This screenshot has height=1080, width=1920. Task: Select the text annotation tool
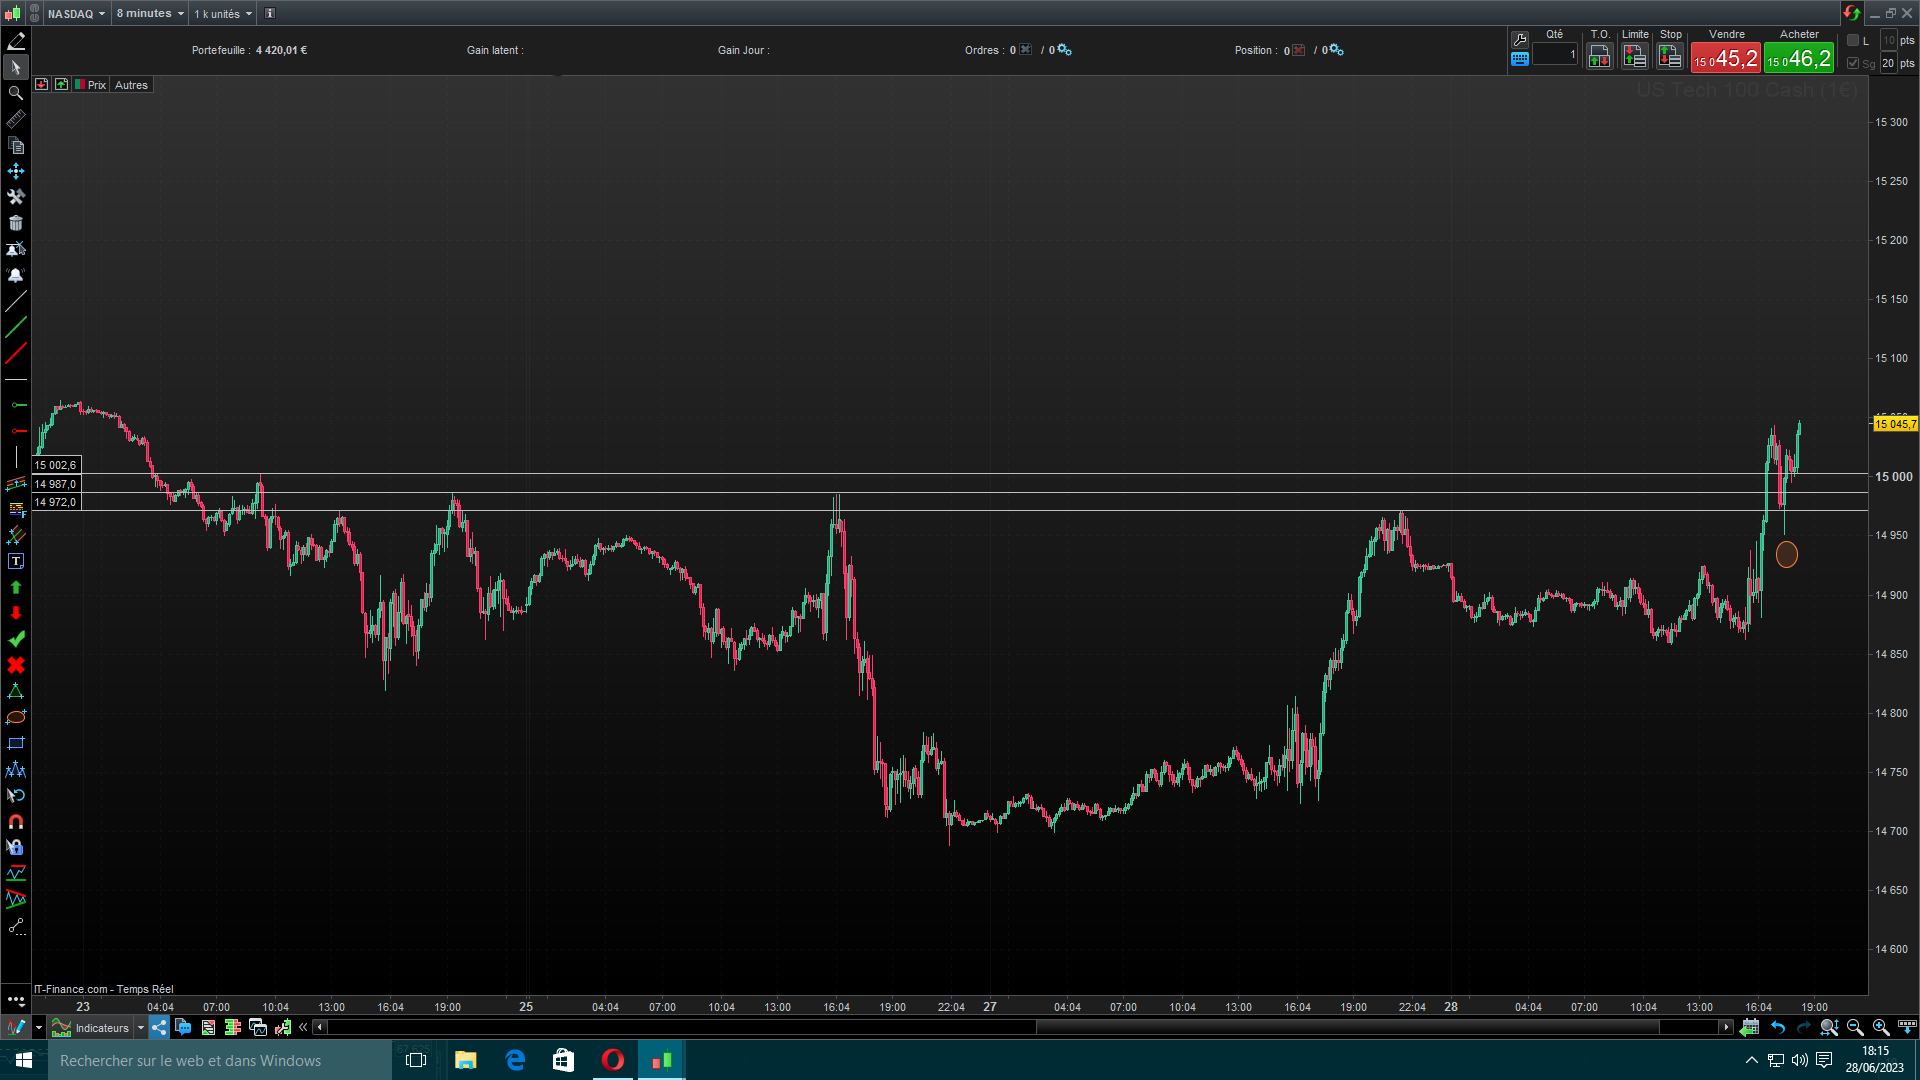16,562
